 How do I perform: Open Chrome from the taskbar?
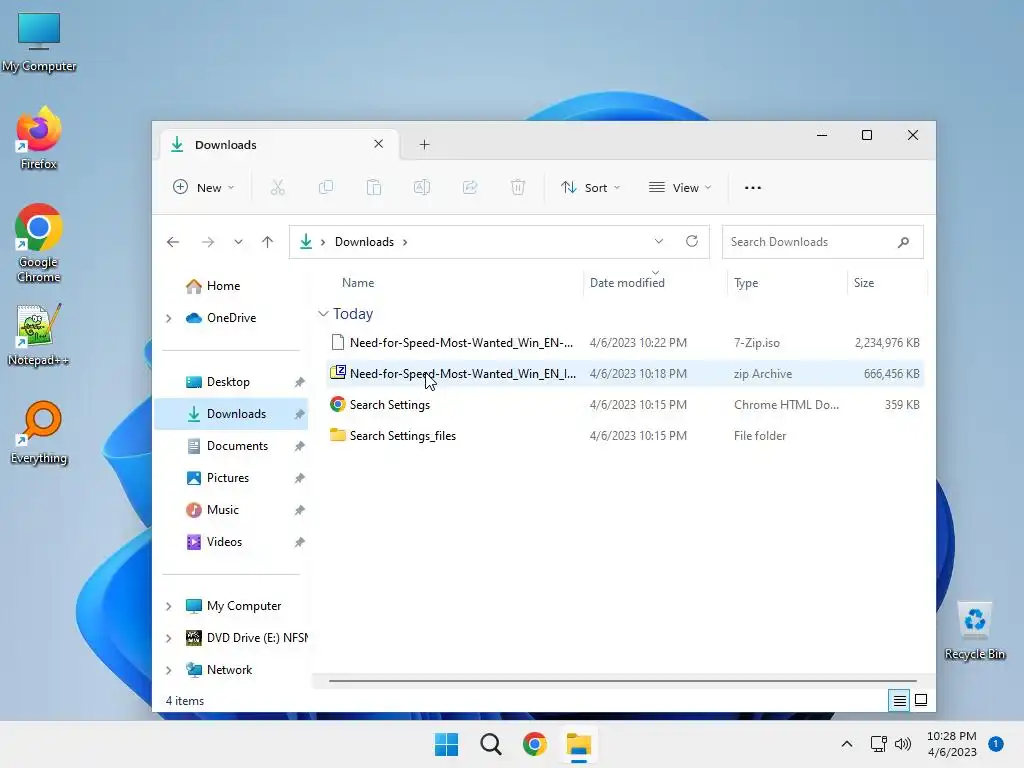tap(535, 744)
